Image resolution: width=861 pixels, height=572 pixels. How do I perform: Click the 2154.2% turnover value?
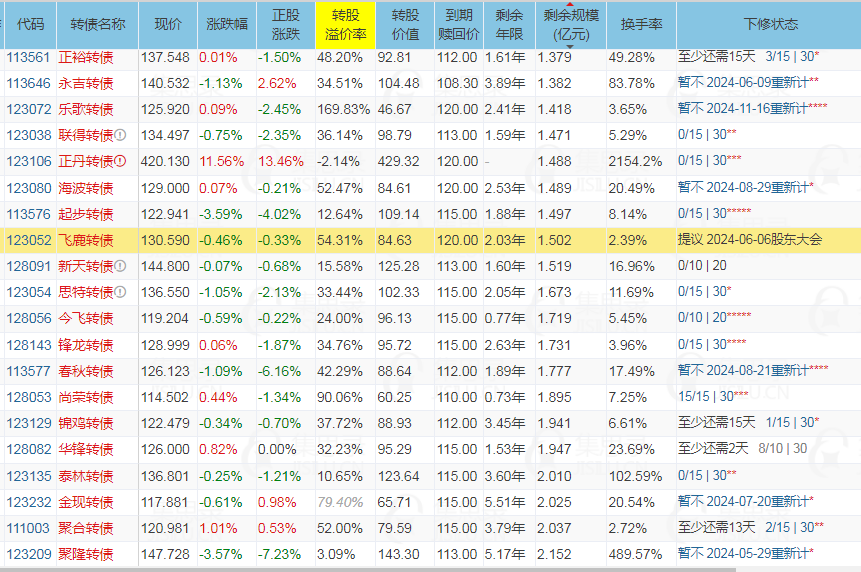tap(635, 161)
